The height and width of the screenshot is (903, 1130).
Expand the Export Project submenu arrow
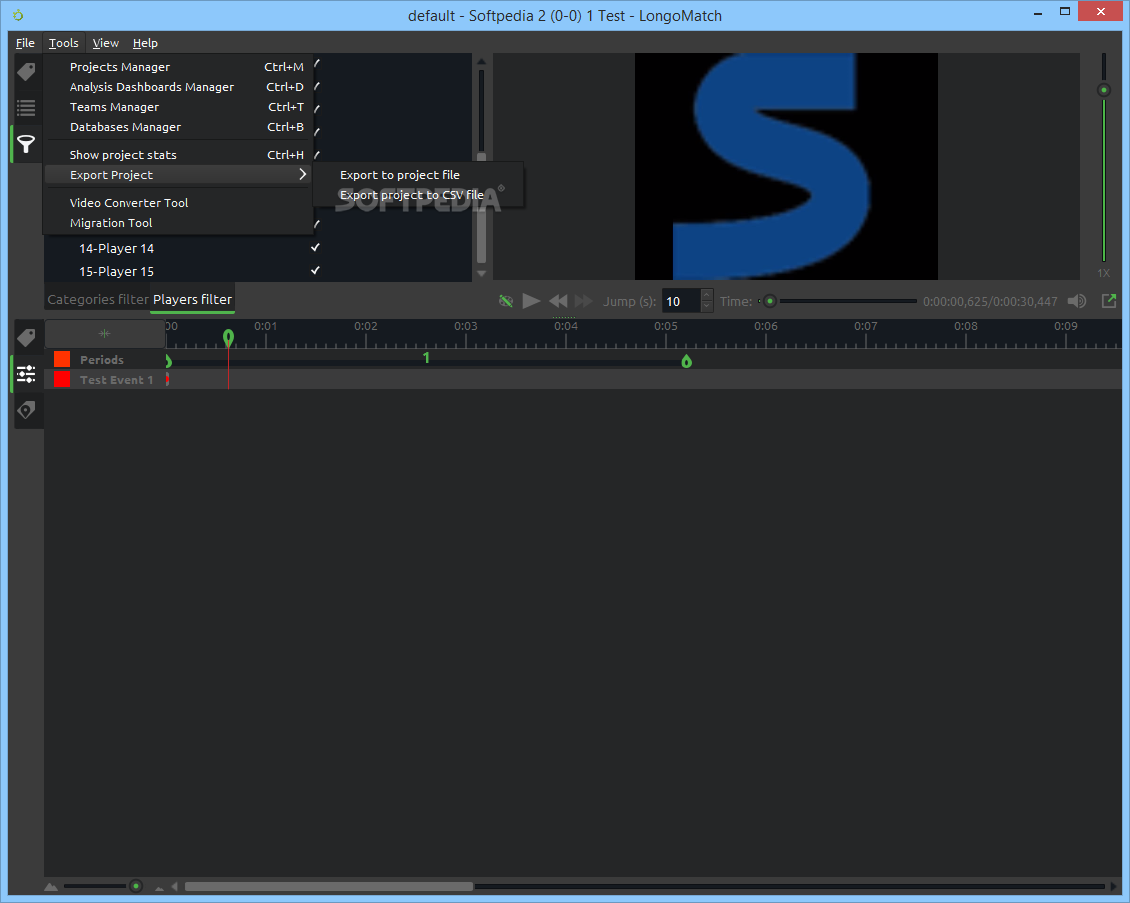pyautogui.click(x=303, y=174)
